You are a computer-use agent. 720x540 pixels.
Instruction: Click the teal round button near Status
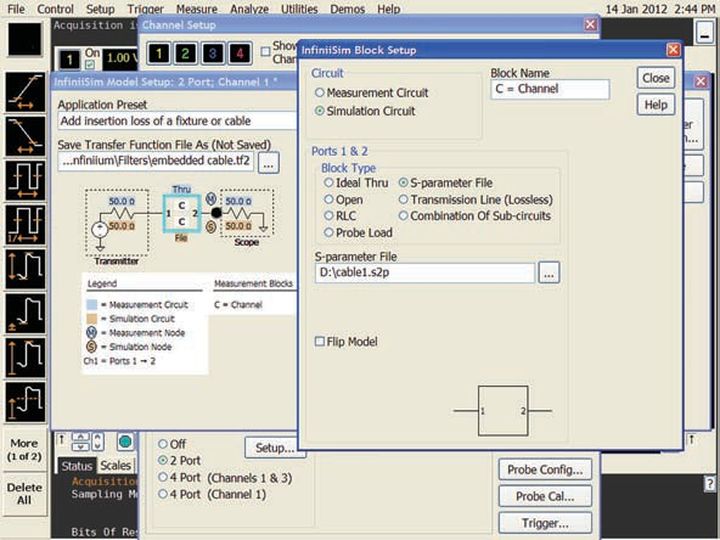[125, 442]
